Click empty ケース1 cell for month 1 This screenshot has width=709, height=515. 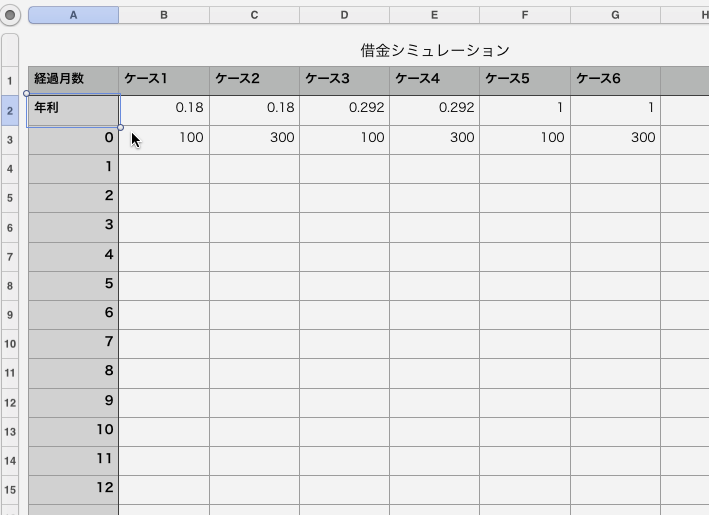click(164, 169)
